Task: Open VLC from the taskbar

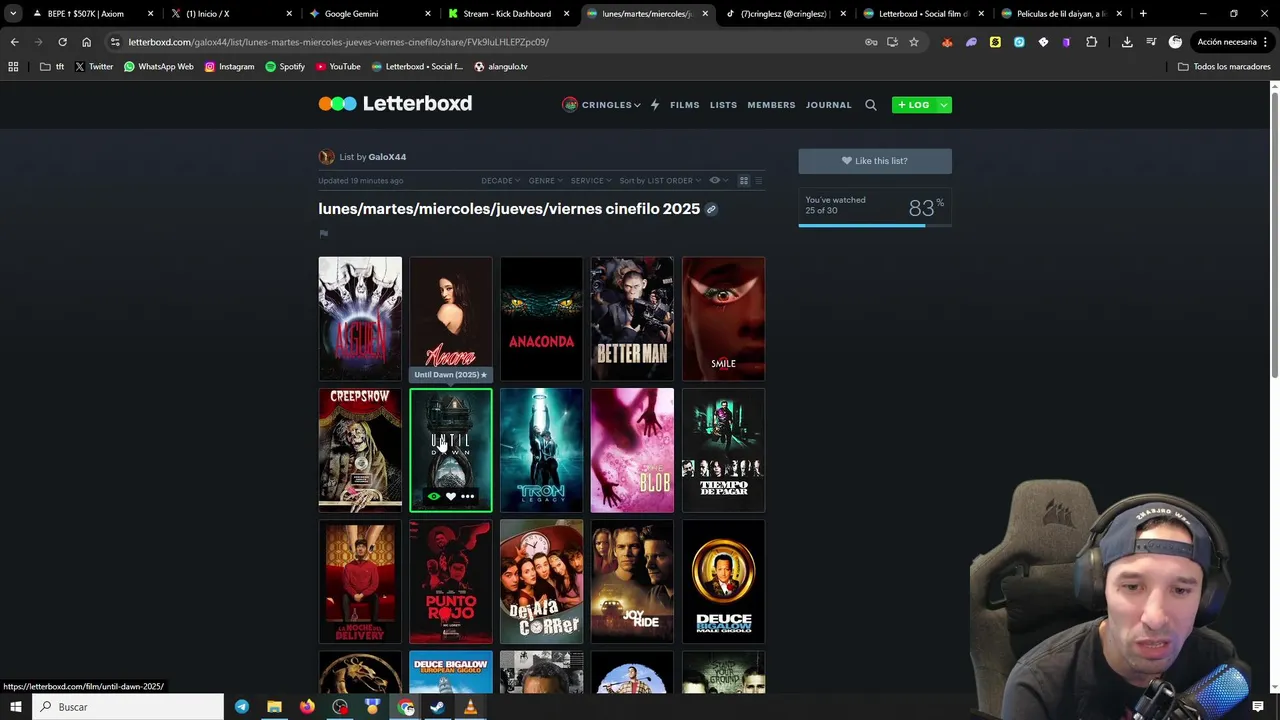Action: [470, 707]
